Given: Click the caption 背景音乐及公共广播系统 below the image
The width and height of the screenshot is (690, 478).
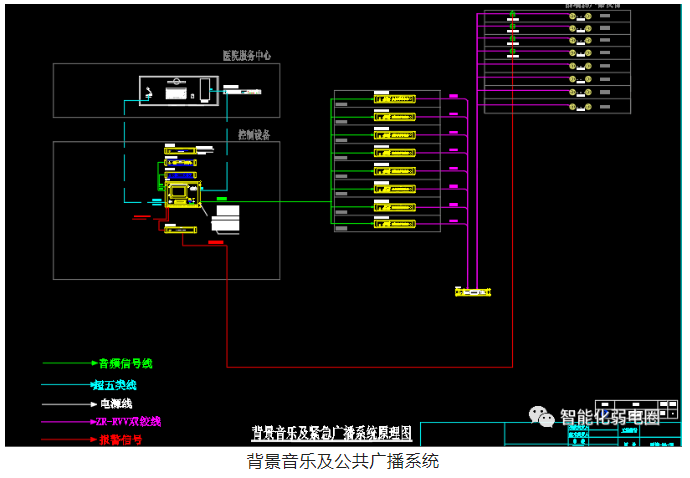Looking at the screenshot, I should click(x=343, y=461).
